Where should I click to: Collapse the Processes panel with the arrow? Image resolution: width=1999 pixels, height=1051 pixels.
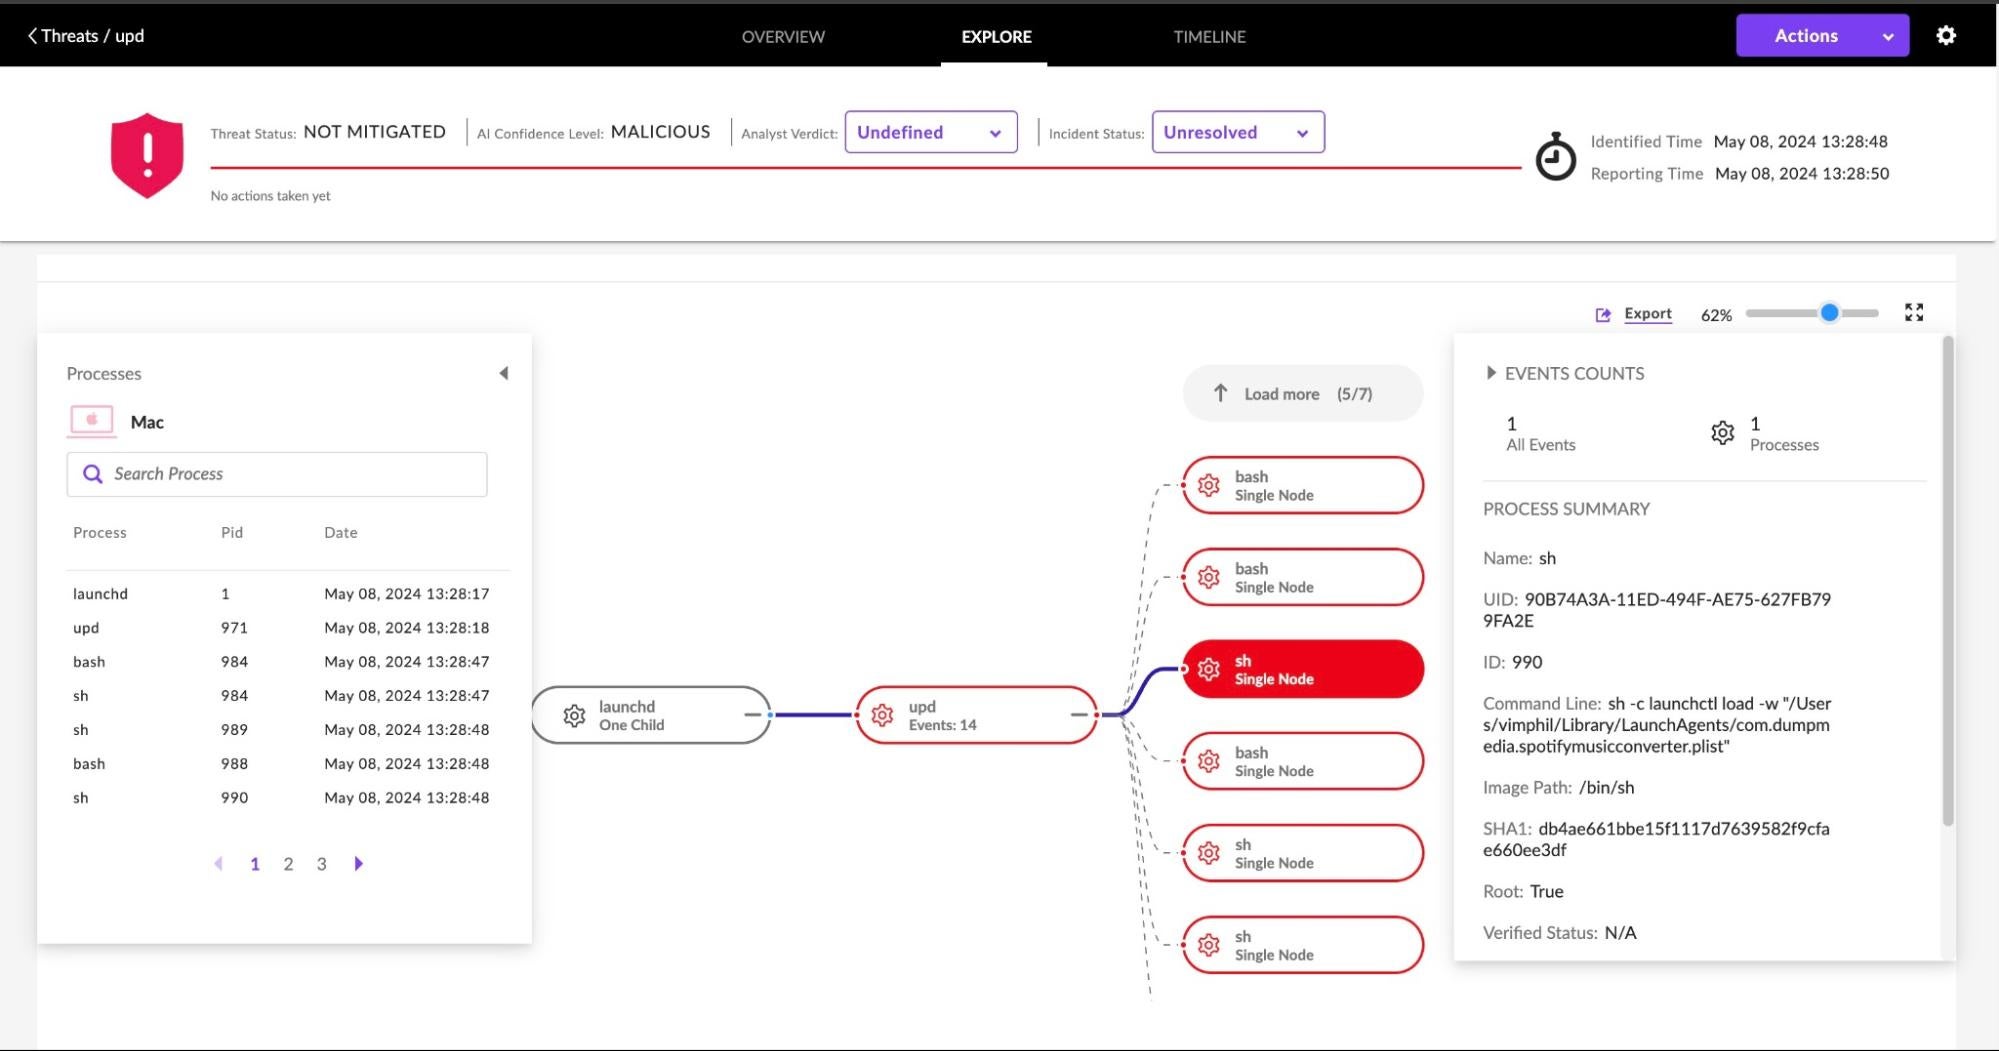tap(503, 373)
